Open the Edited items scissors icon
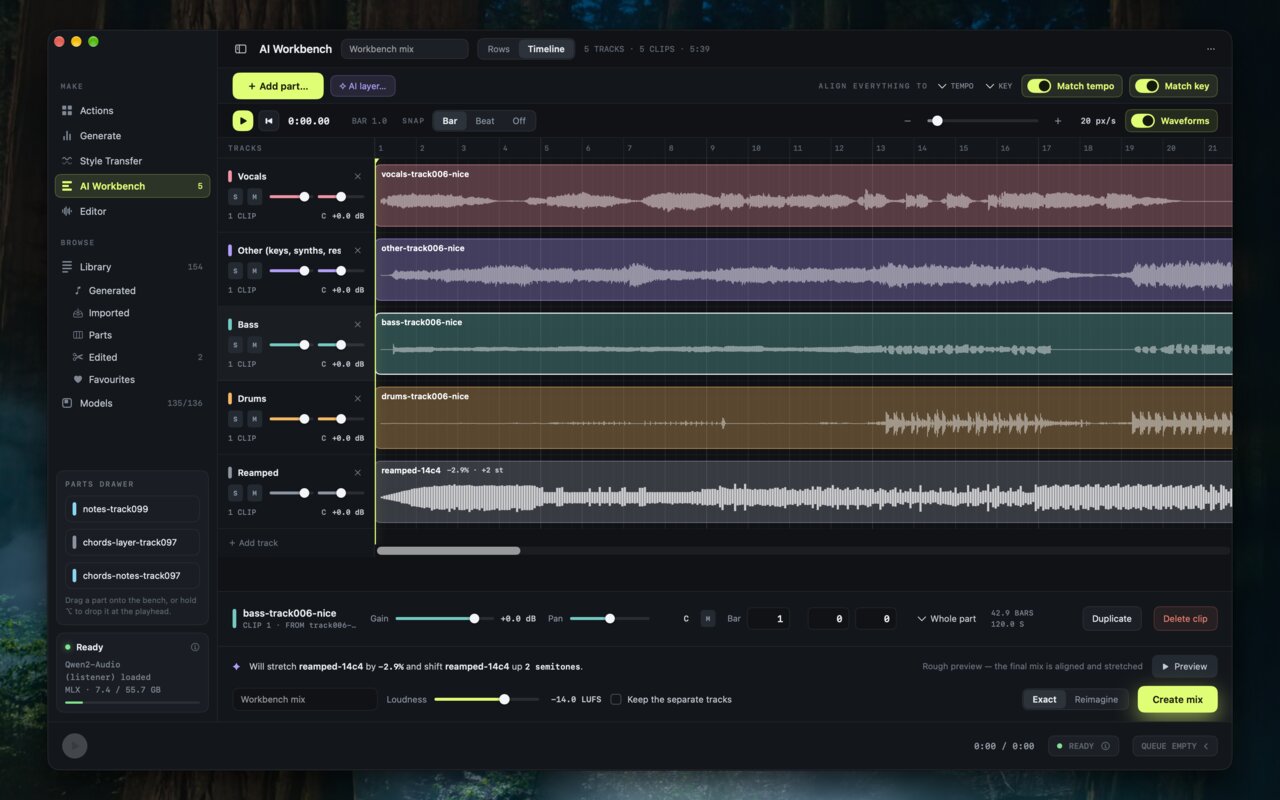Screen dimensions: 1280x800 [x=79, y=357]
